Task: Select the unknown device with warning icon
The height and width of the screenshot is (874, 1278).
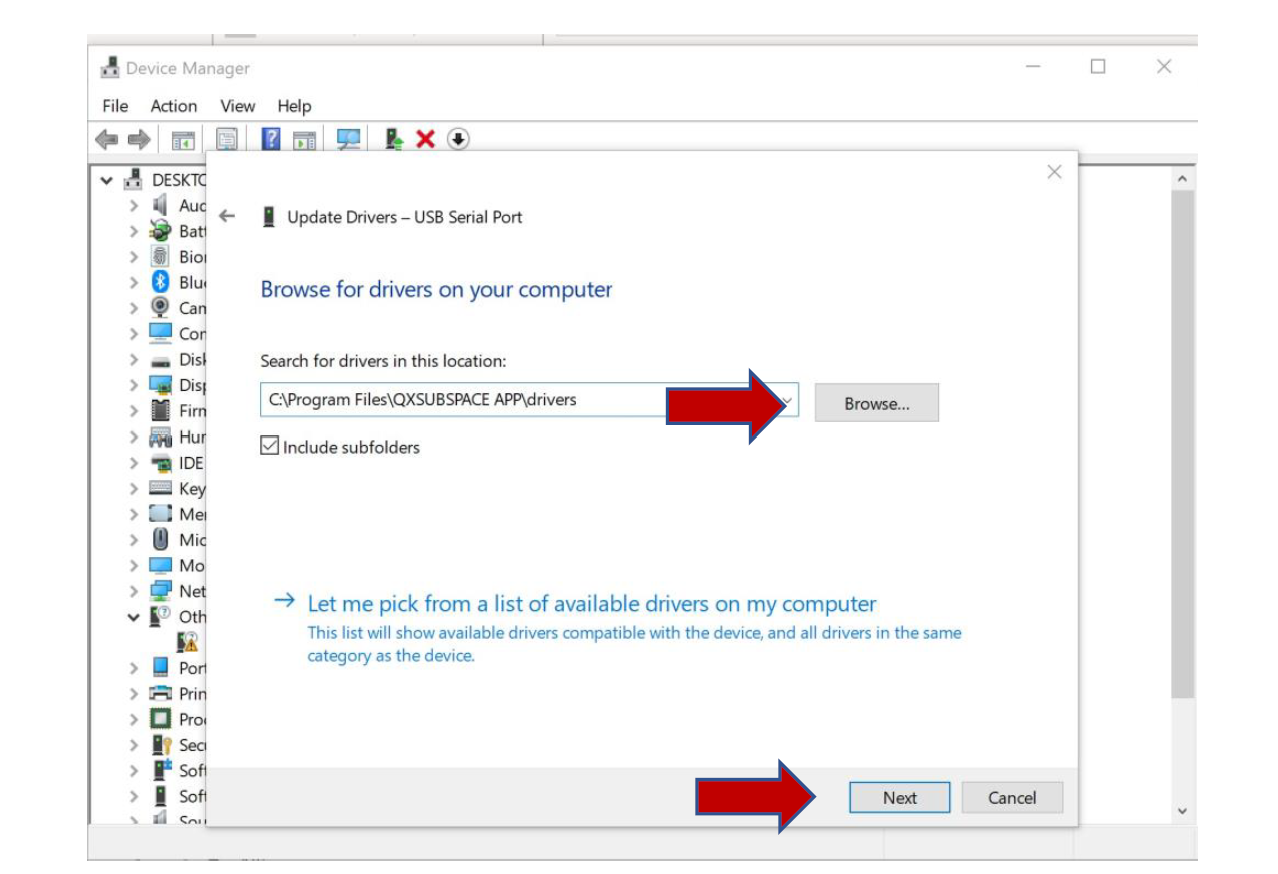Action: point(187,642)
